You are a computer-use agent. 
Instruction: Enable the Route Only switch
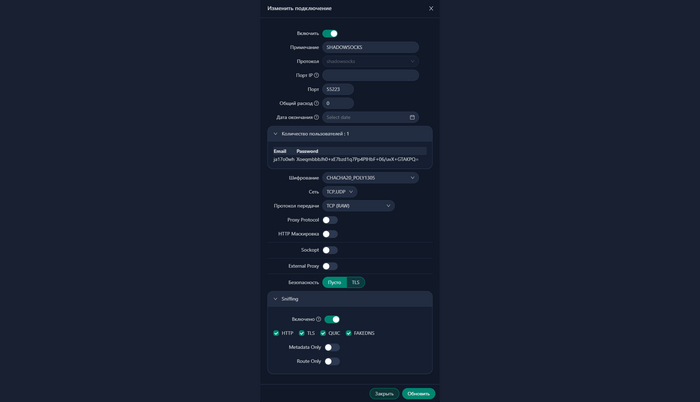point(332,361)
